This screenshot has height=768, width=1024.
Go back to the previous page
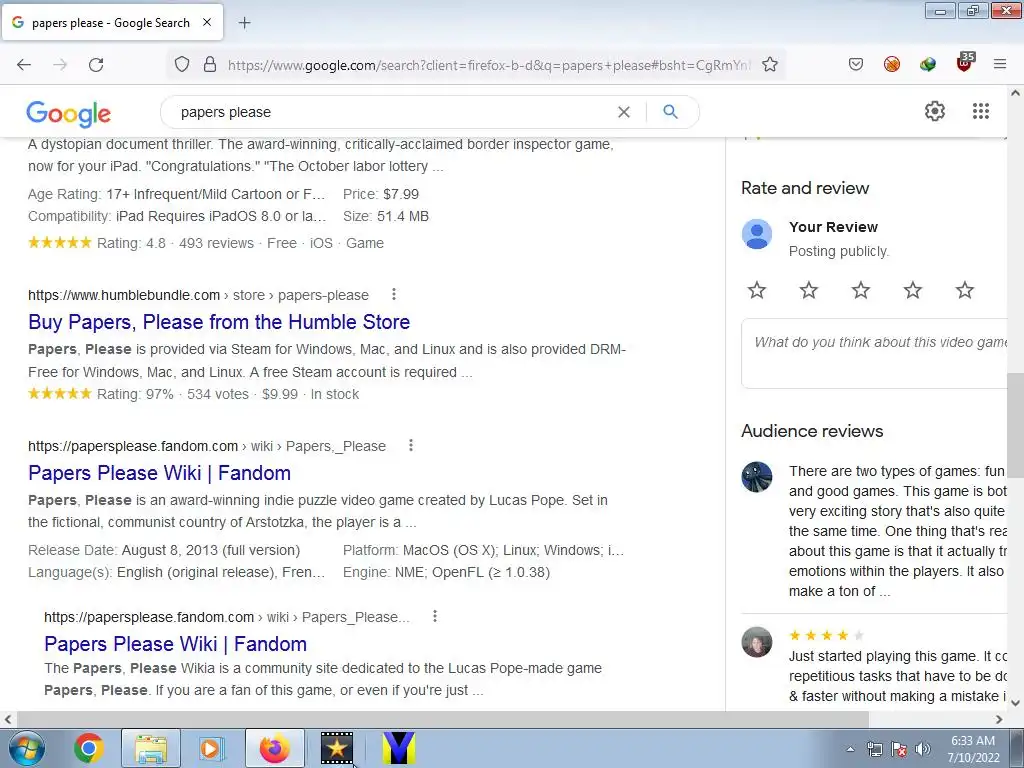coord(24,65)
